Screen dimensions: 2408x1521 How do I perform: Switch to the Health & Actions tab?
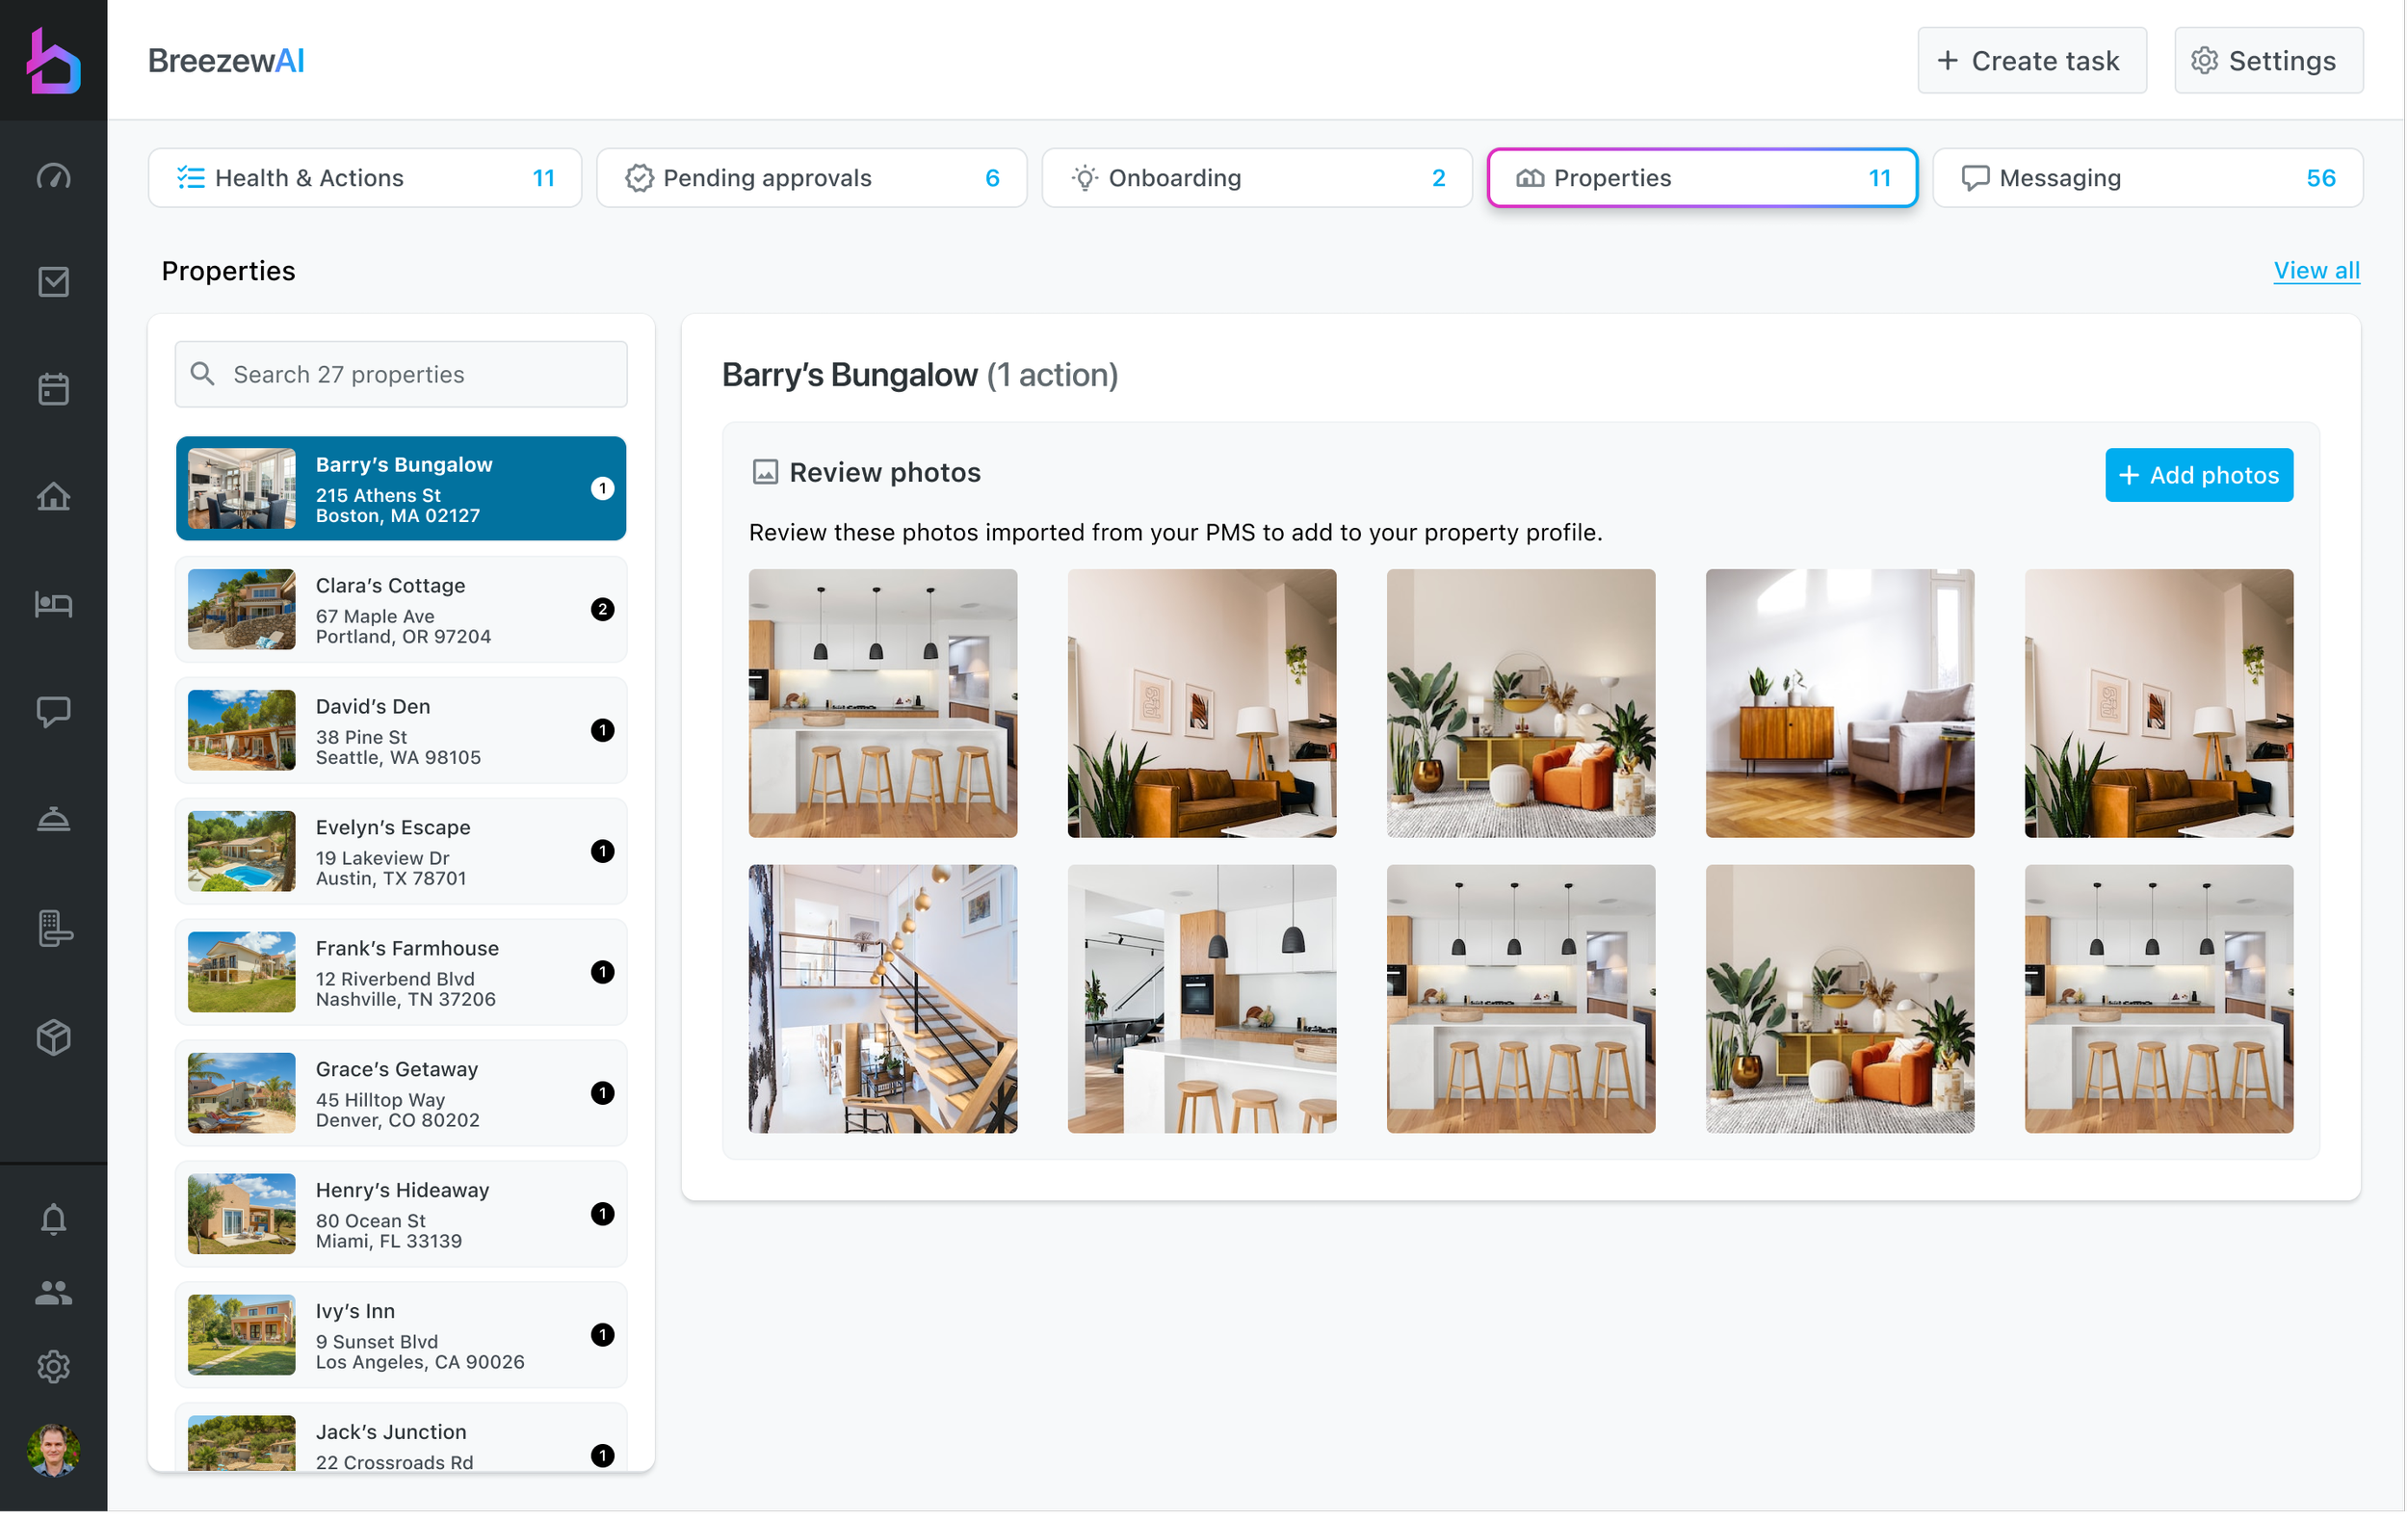coord(365,178)
